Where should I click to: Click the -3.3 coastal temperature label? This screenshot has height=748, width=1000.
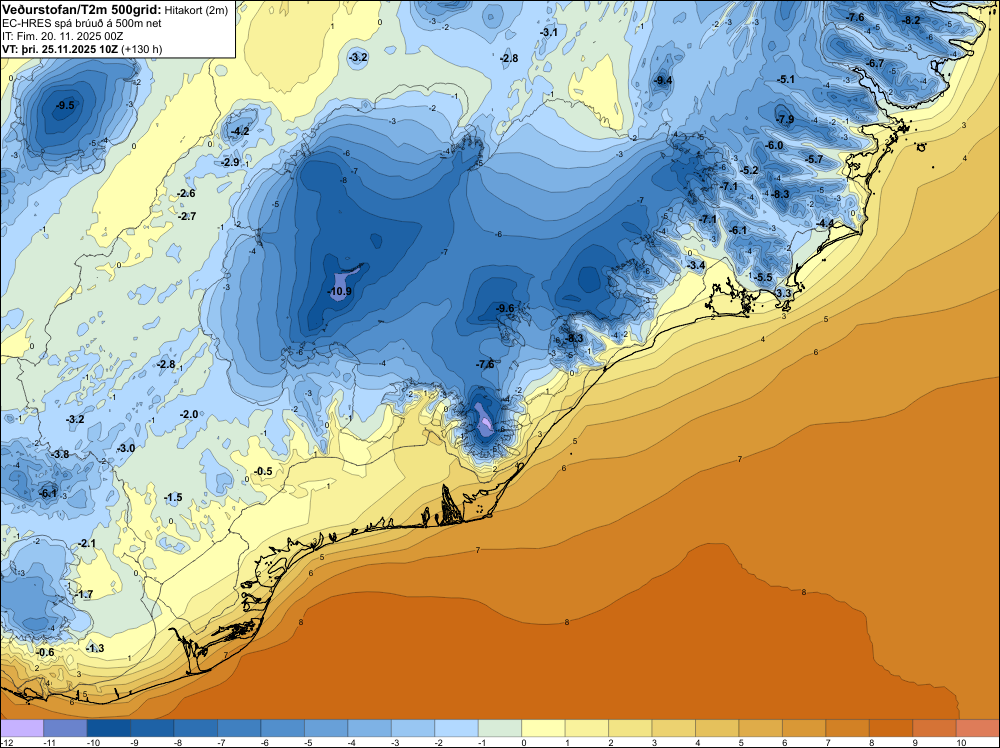tap(783, 293)
